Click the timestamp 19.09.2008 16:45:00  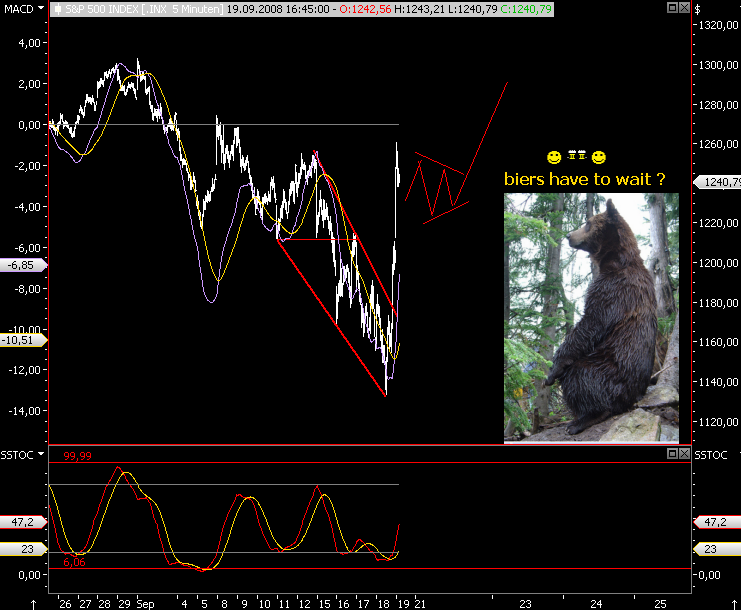pyautogui.click(x=278, y=9)
